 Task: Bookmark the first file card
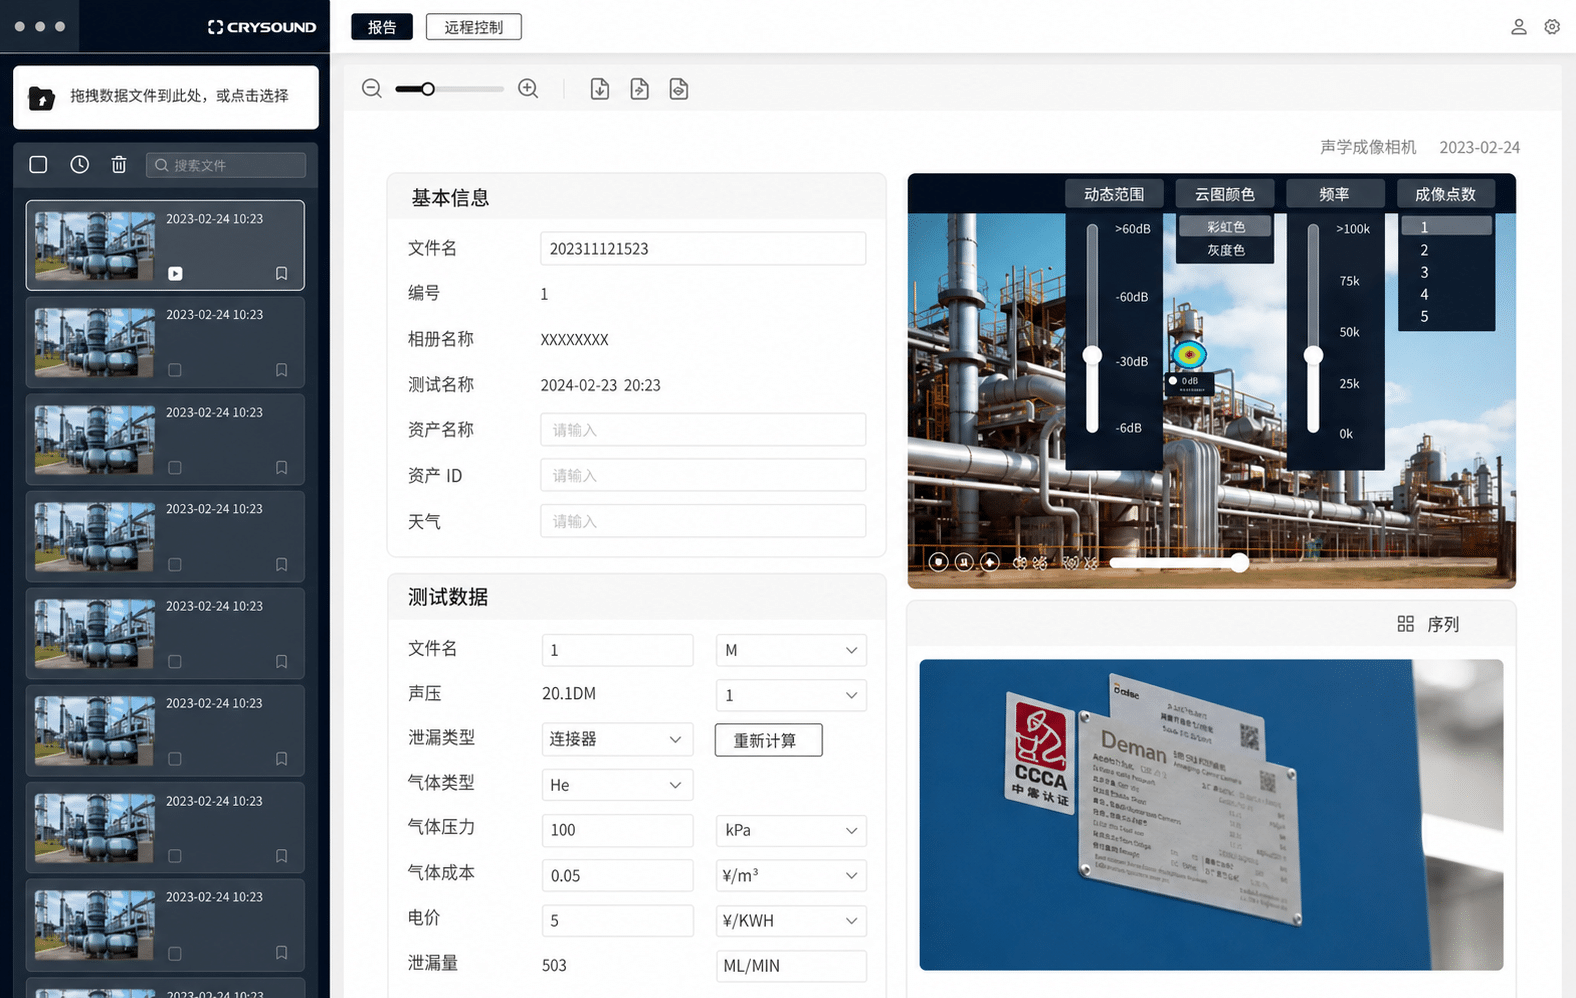coord(282,273)
